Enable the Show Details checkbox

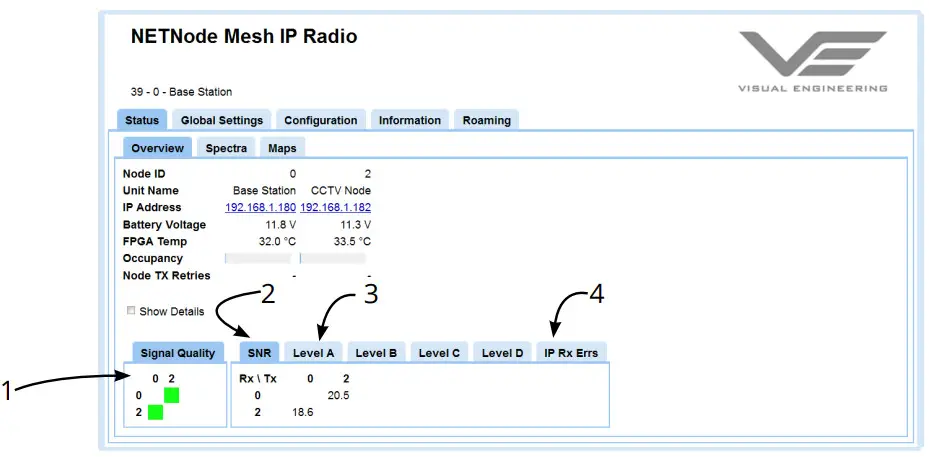point(132,311)
